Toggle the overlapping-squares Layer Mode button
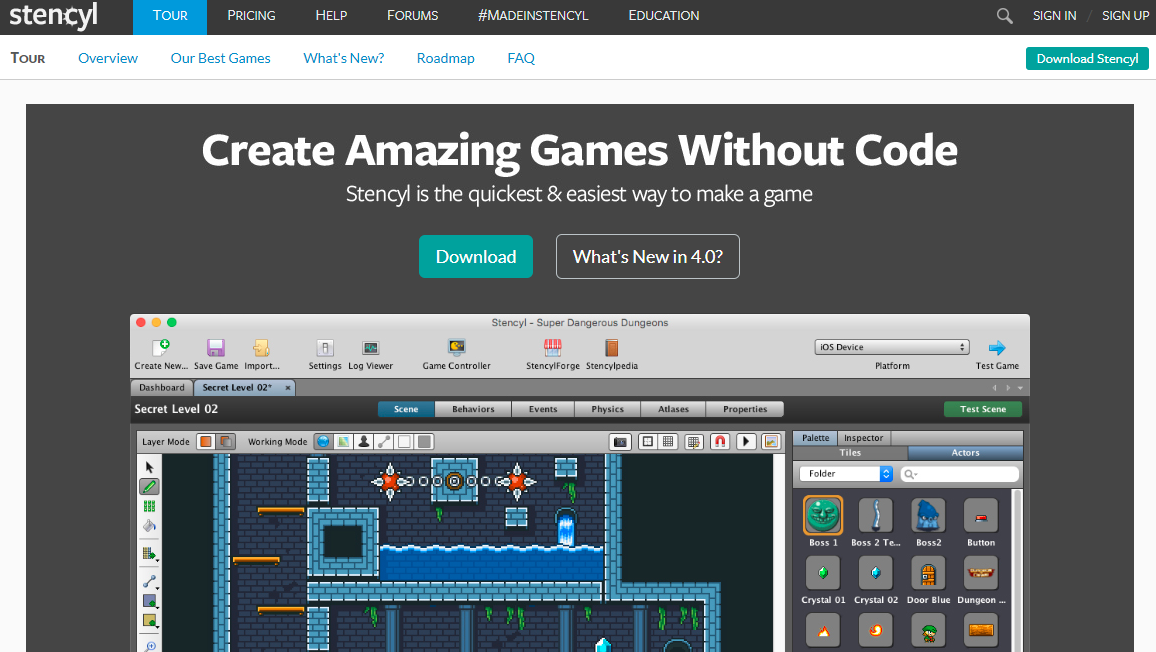Image resolution: width=1156 pixels, height=652 pixels. pos(226,442)
